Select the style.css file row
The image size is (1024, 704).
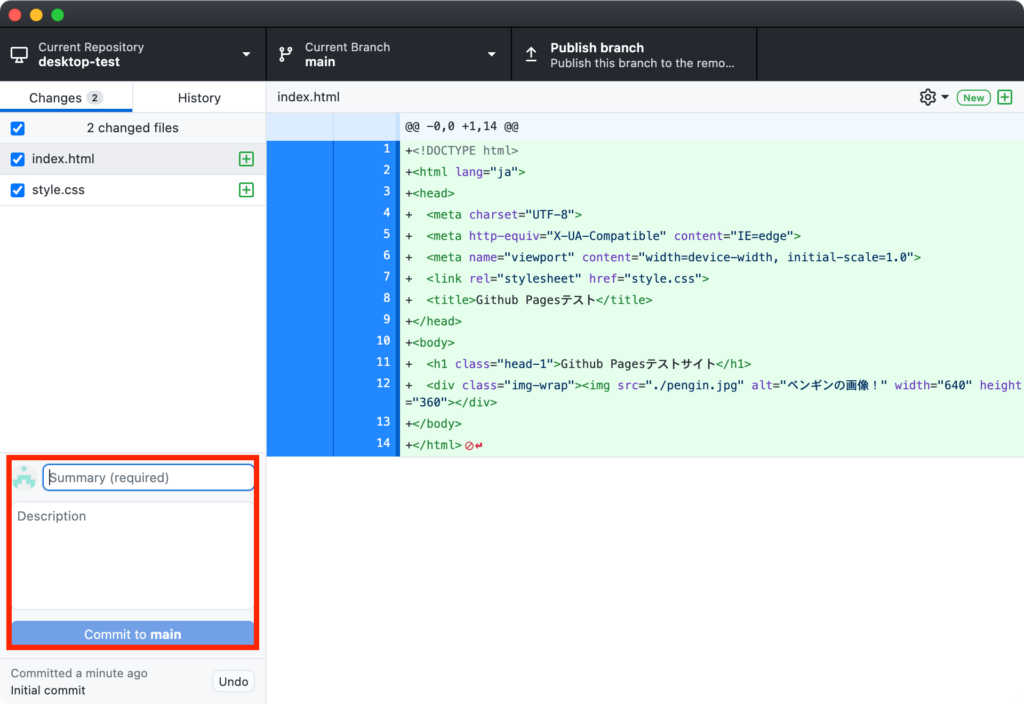click(133, 190)
